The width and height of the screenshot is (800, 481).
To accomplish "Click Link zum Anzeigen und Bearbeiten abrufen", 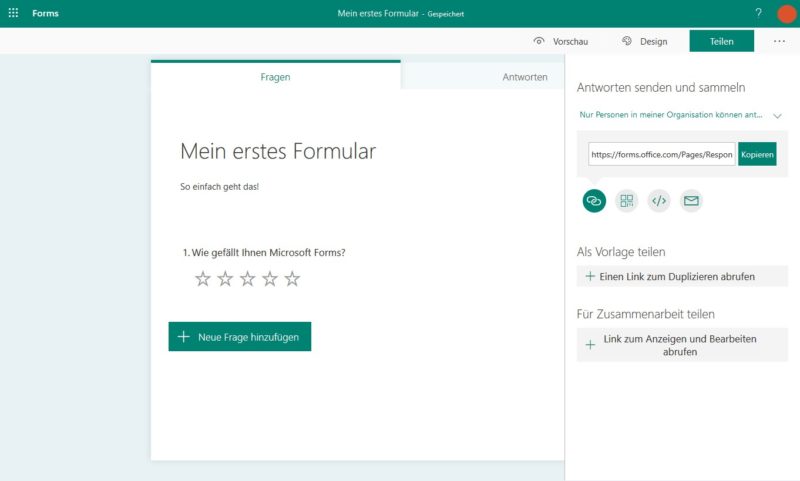I will 682,345.
